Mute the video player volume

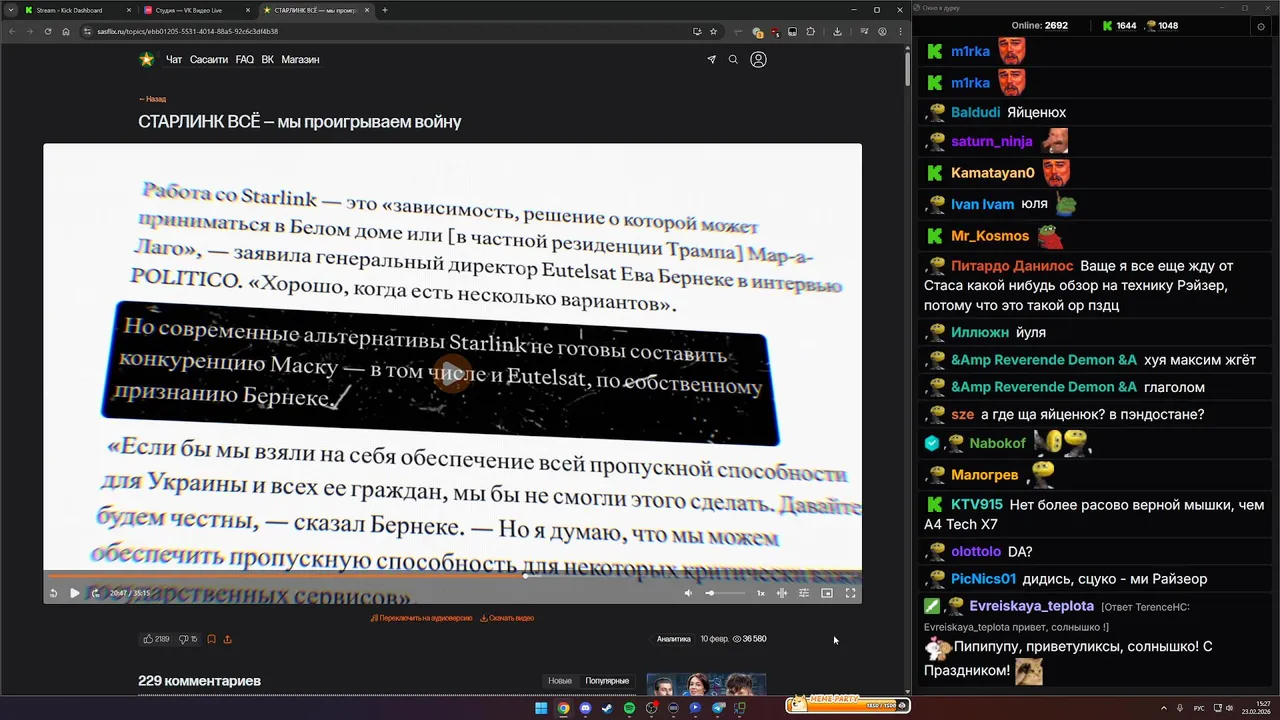tap(688, 593)
